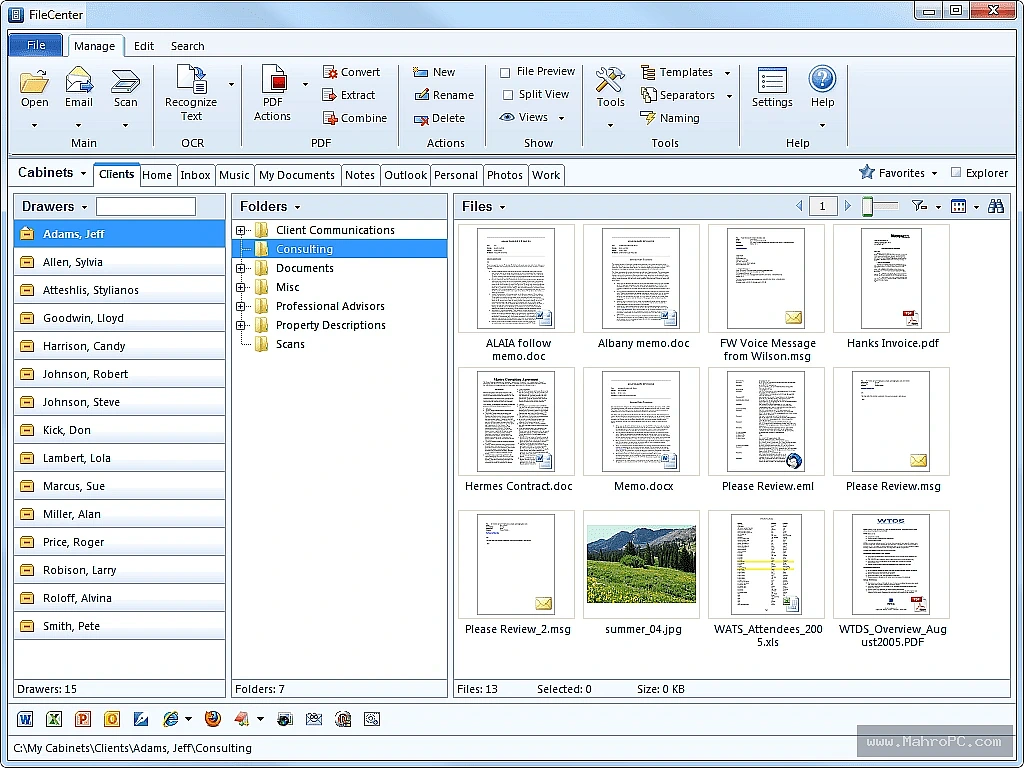Select the Misc folder
Viewport: 1024px width, 768px height.
(287, 287)
